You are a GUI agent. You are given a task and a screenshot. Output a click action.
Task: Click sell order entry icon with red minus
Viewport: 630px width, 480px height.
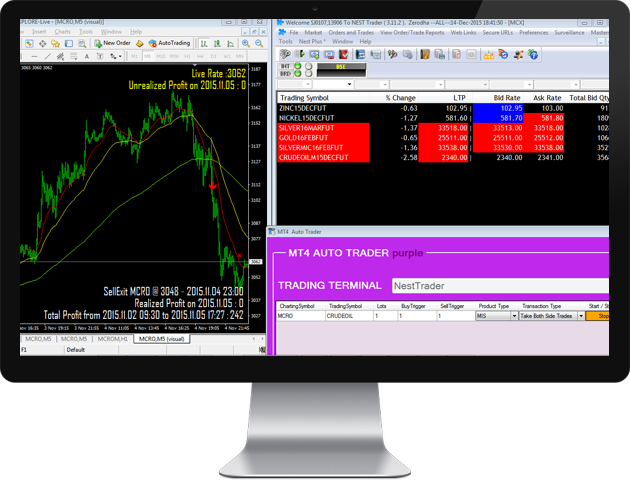[x=329, y=54]
